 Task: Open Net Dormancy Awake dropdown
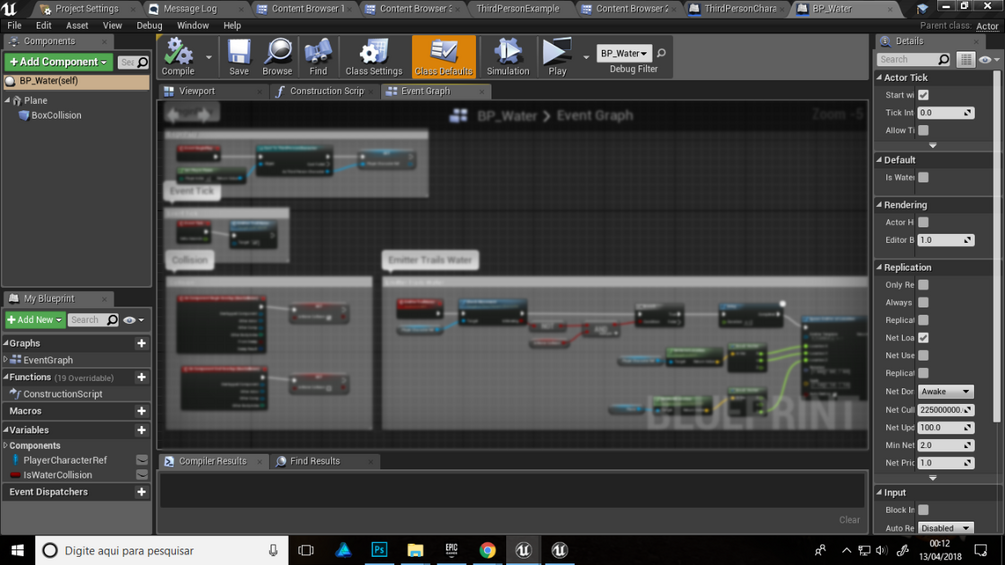point(945,391)
